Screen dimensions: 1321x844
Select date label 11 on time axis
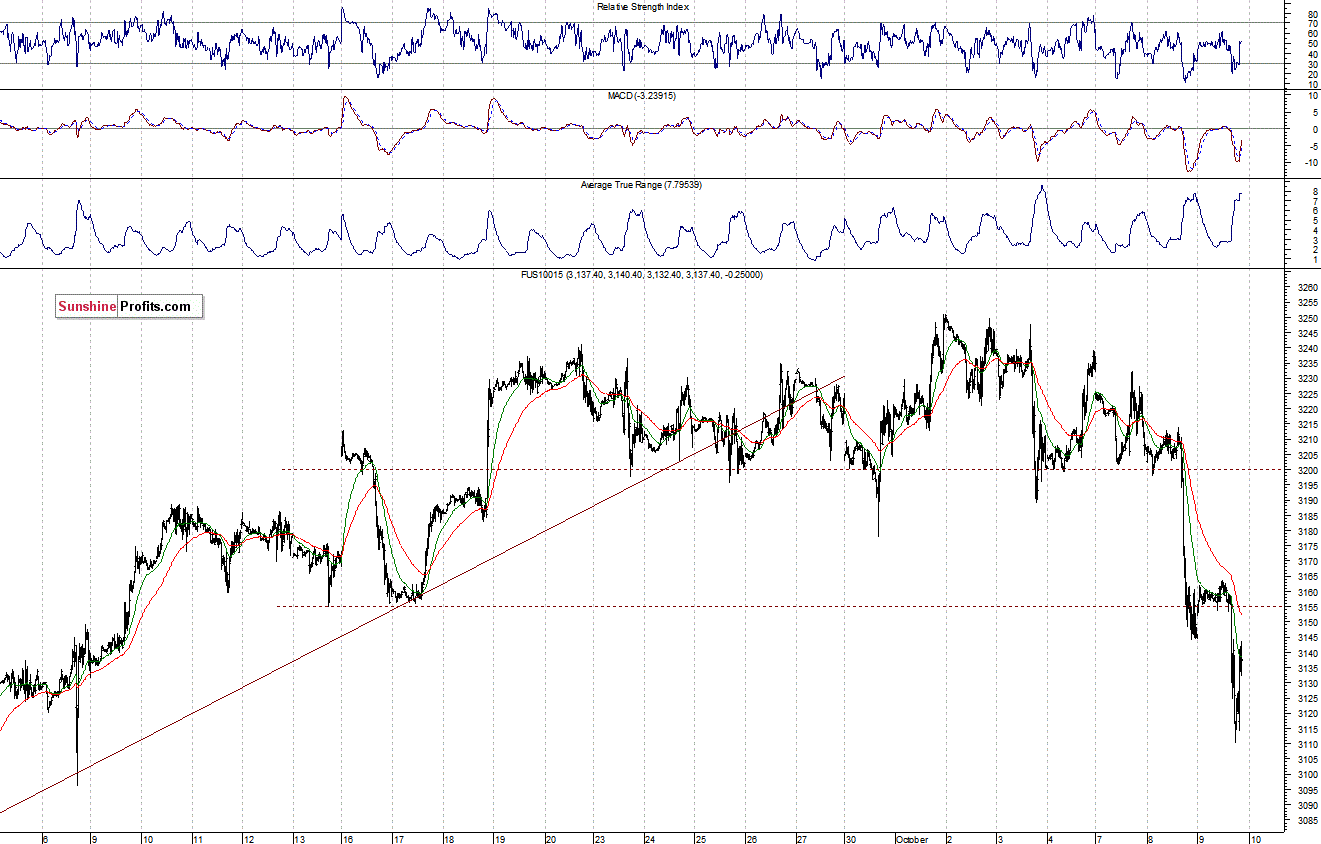(x=198, y=838)
